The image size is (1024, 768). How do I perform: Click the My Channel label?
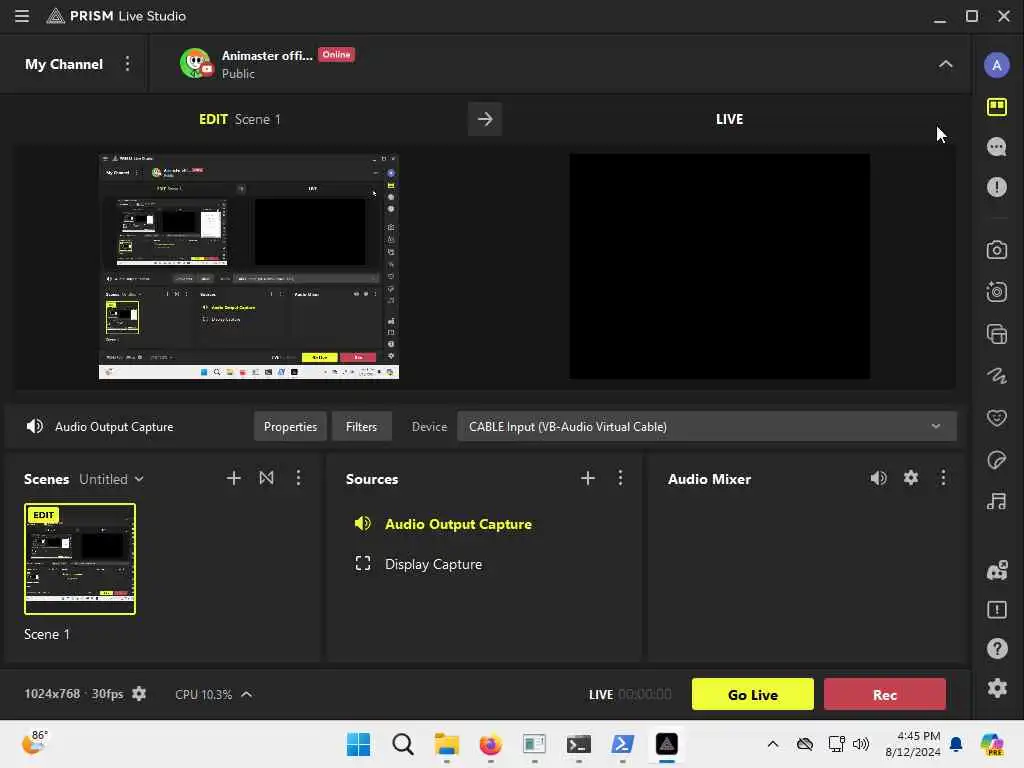pos(64,64)
